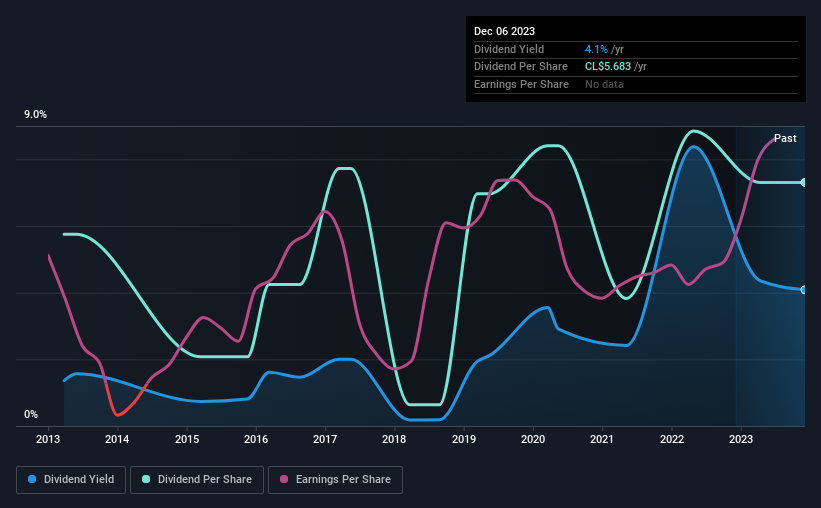This screenshot has height=508, width=821.
Task: Click the 2017 x-axis label
Action: click(x=325, y=439)
